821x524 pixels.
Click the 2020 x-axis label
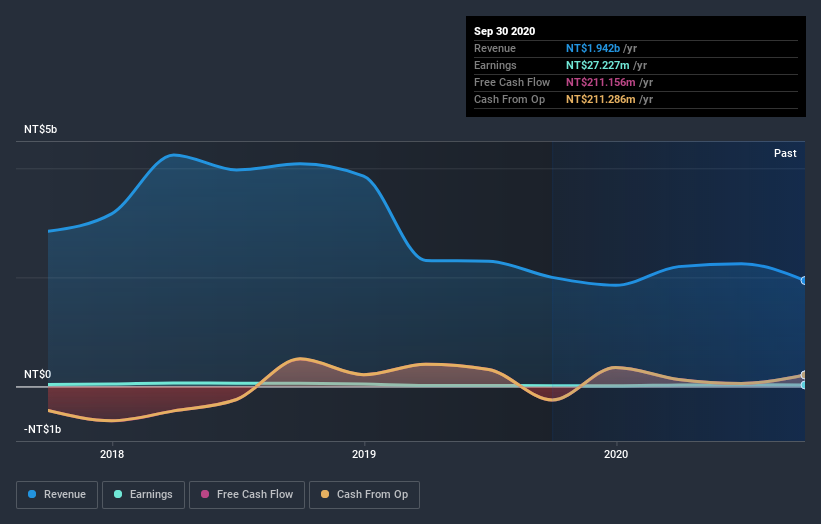(x=616, y=454)
